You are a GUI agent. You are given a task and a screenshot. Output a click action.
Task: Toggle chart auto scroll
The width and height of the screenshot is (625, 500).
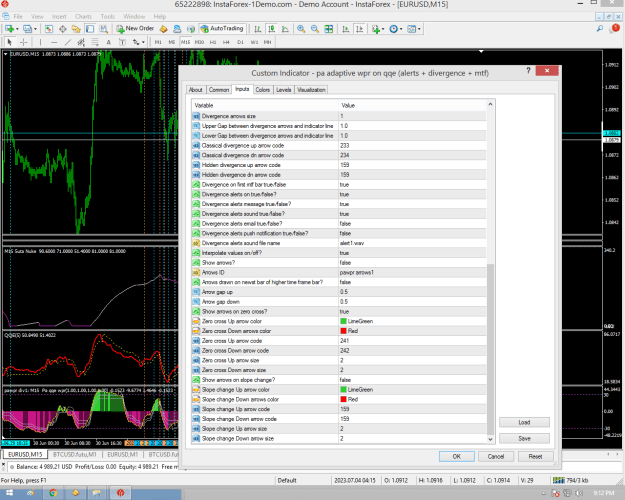(346, 29)
